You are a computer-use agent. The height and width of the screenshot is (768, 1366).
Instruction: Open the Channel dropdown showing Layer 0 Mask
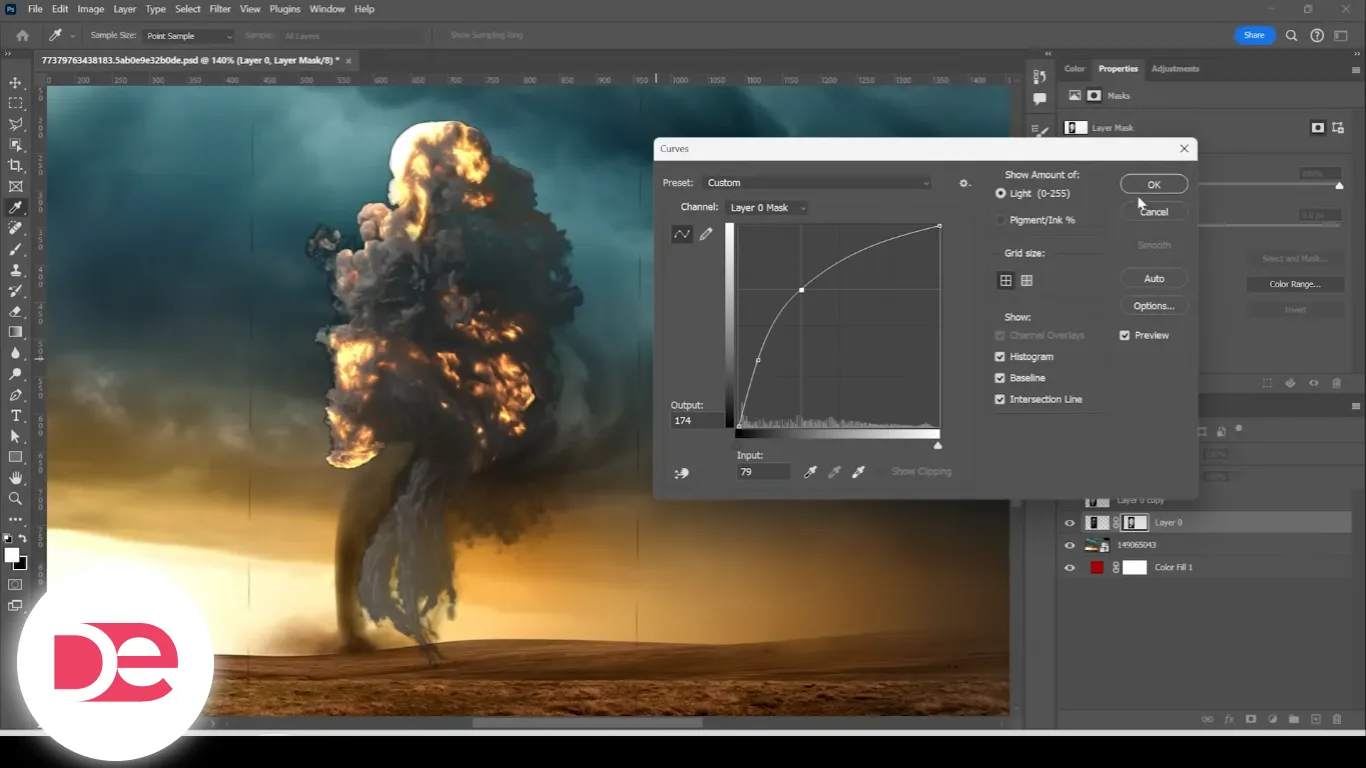pyautogui.click(x=768, y=208)
